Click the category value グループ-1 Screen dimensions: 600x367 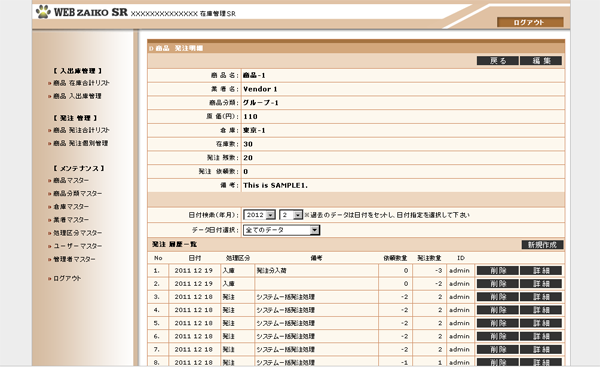261,103
